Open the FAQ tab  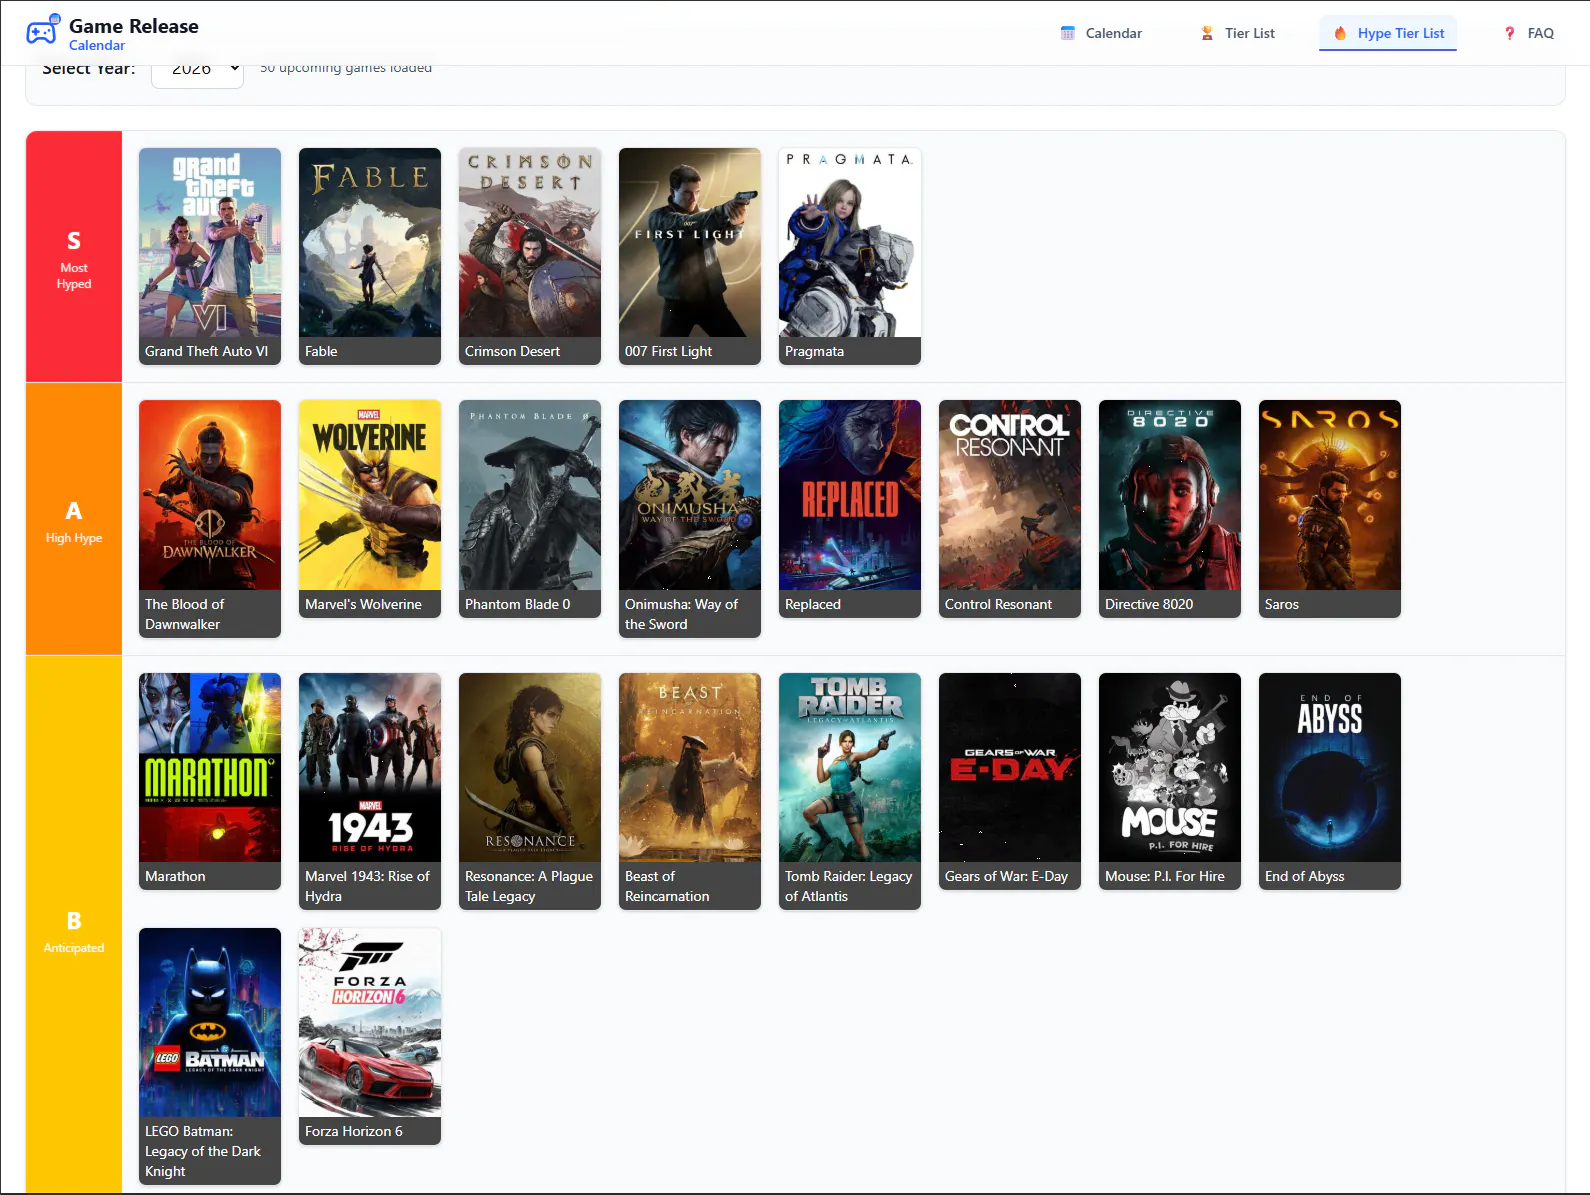1528,33
